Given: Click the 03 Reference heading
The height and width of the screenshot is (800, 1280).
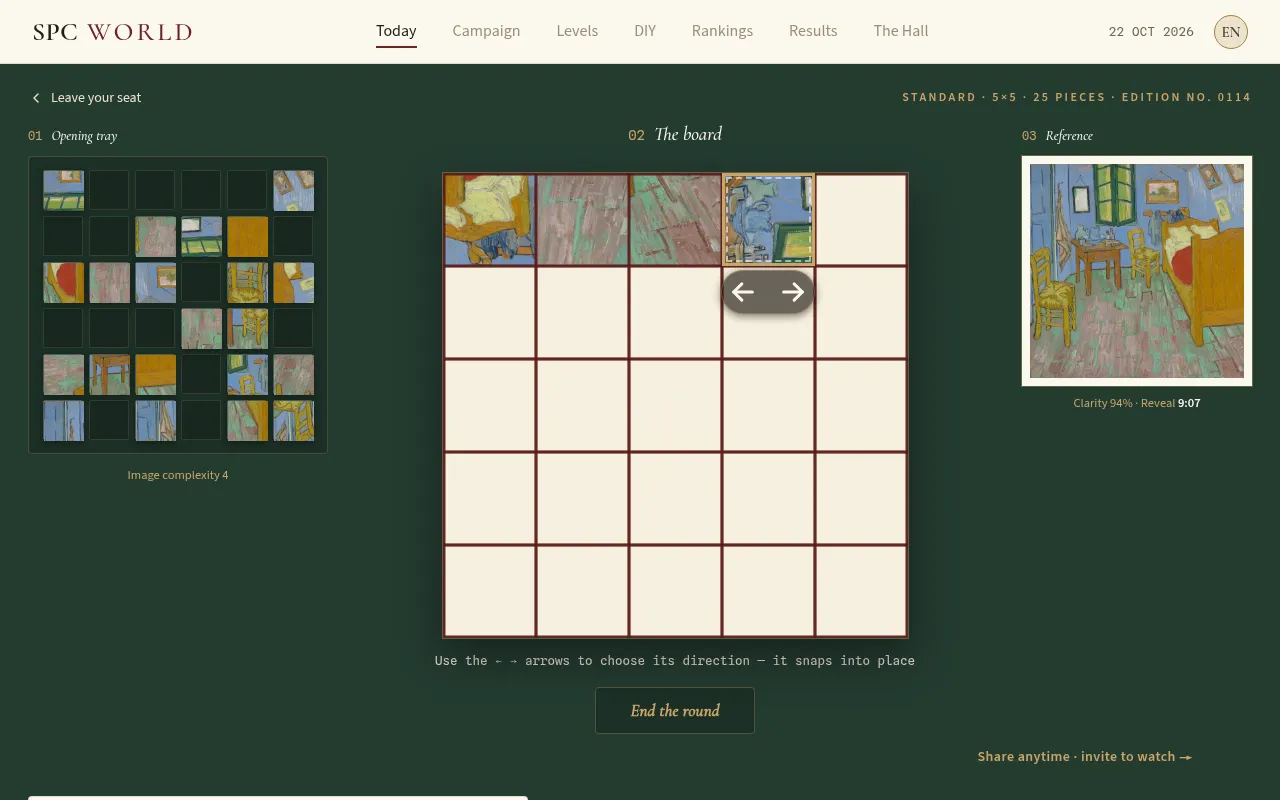Looking at the screenshot, I should tap(1057, 136).
